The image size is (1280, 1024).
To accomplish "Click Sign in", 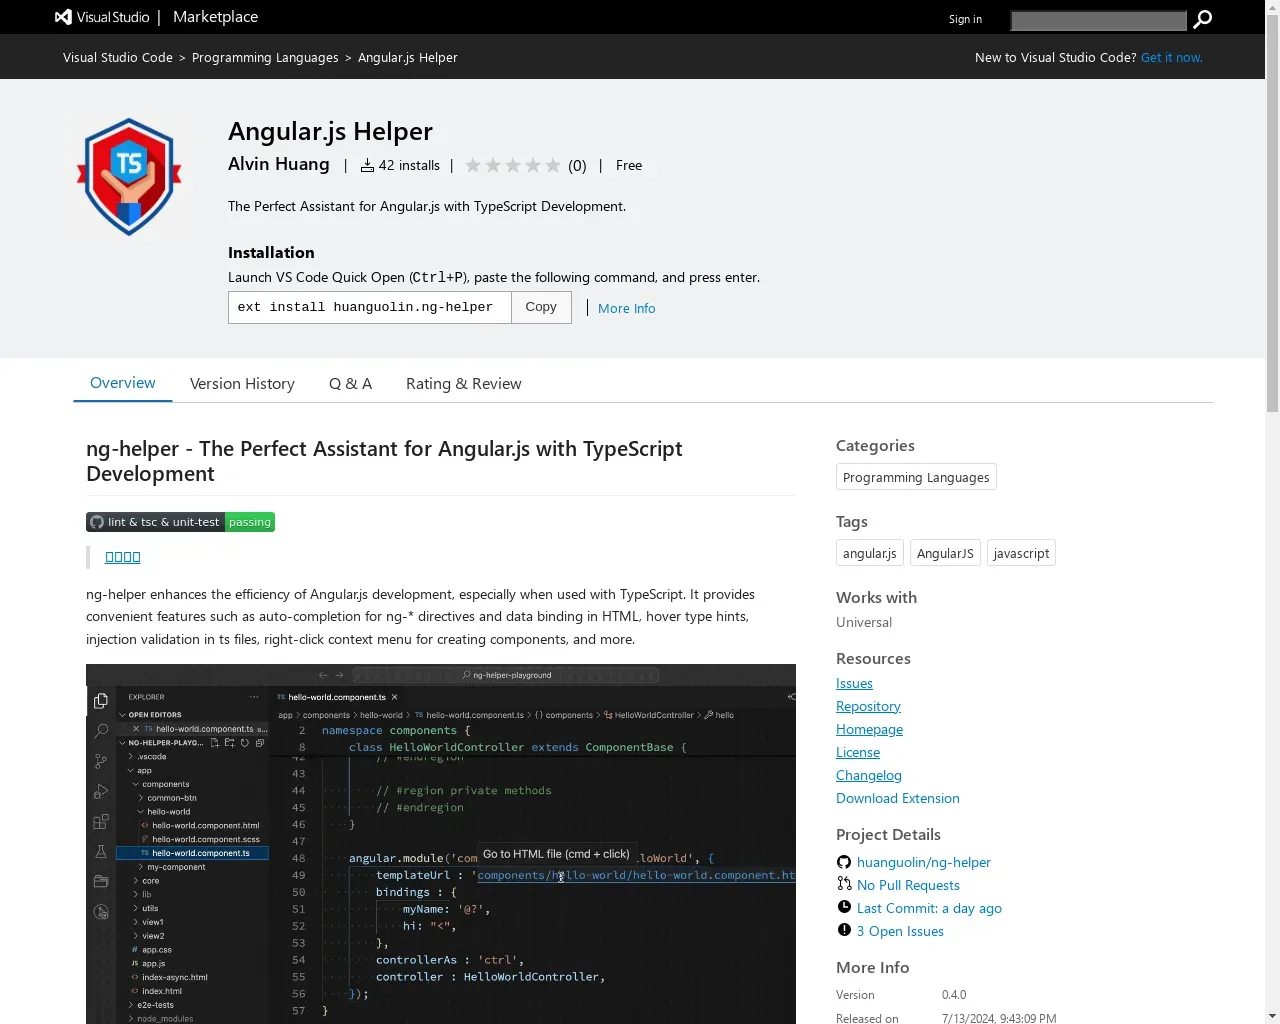I will tap(965, 19).
